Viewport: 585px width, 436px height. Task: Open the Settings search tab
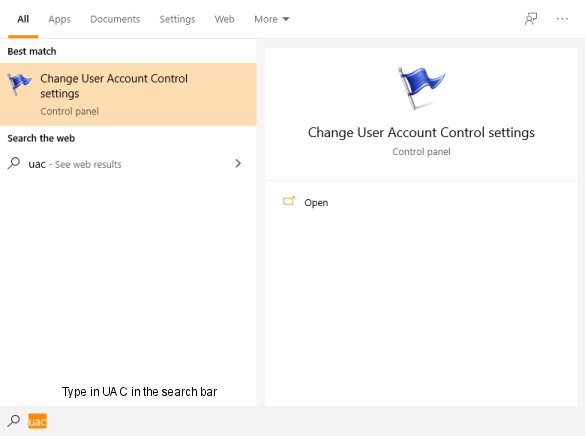[x=177, y=19]
